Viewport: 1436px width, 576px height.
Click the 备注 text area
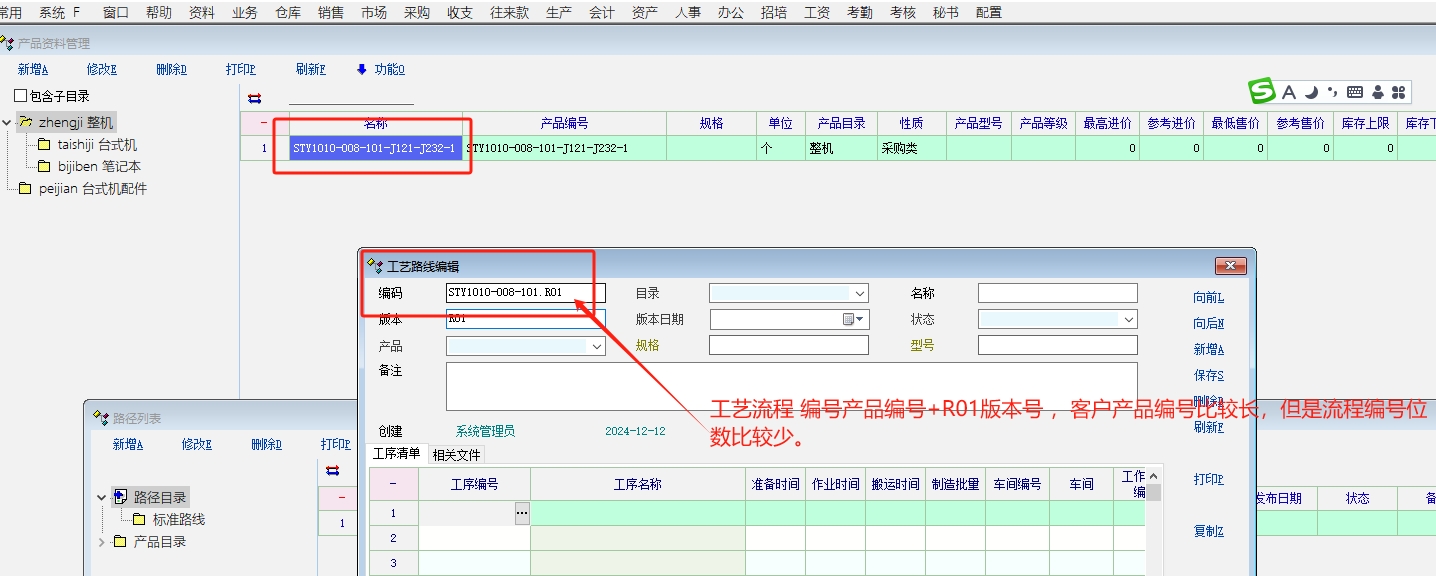[x=791, y=385]
